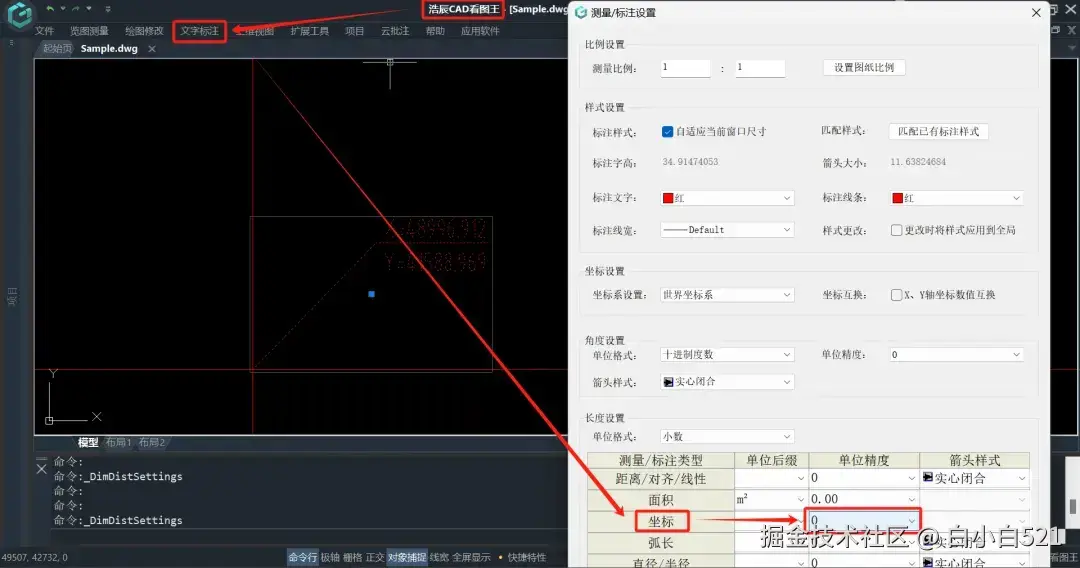Screen dimensions: 1080x568
Task: Open the 绘图修改 menu
Action: pyautogui.click(x=144, y=31)
